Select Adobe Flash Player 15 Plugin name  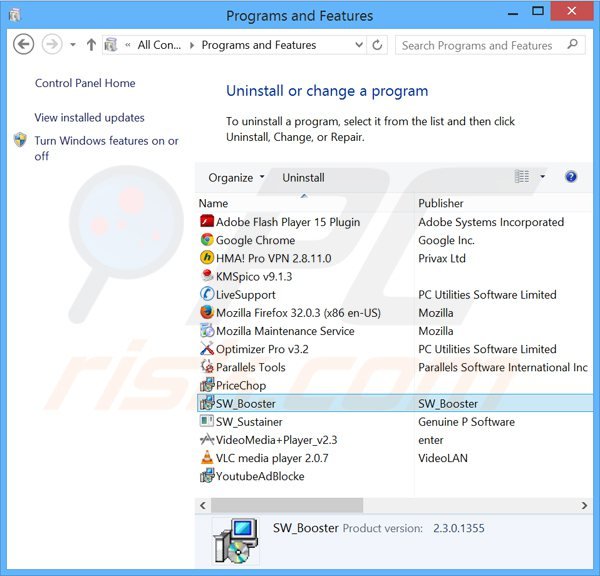tap(288, 222)
